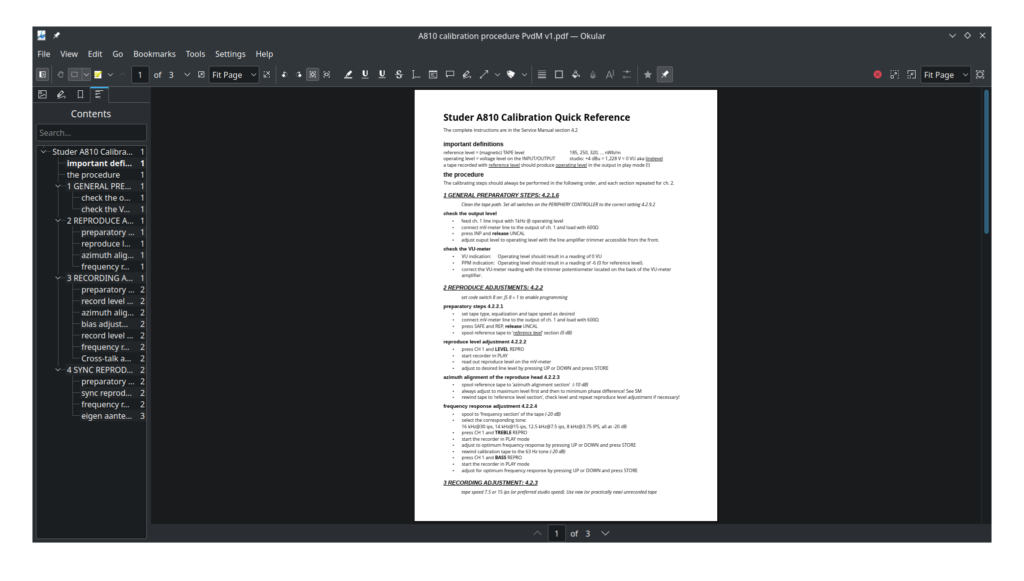Select the Highlighter annotation tool
This screenshot has width=1024, height=581.
(x=348, y=75)
